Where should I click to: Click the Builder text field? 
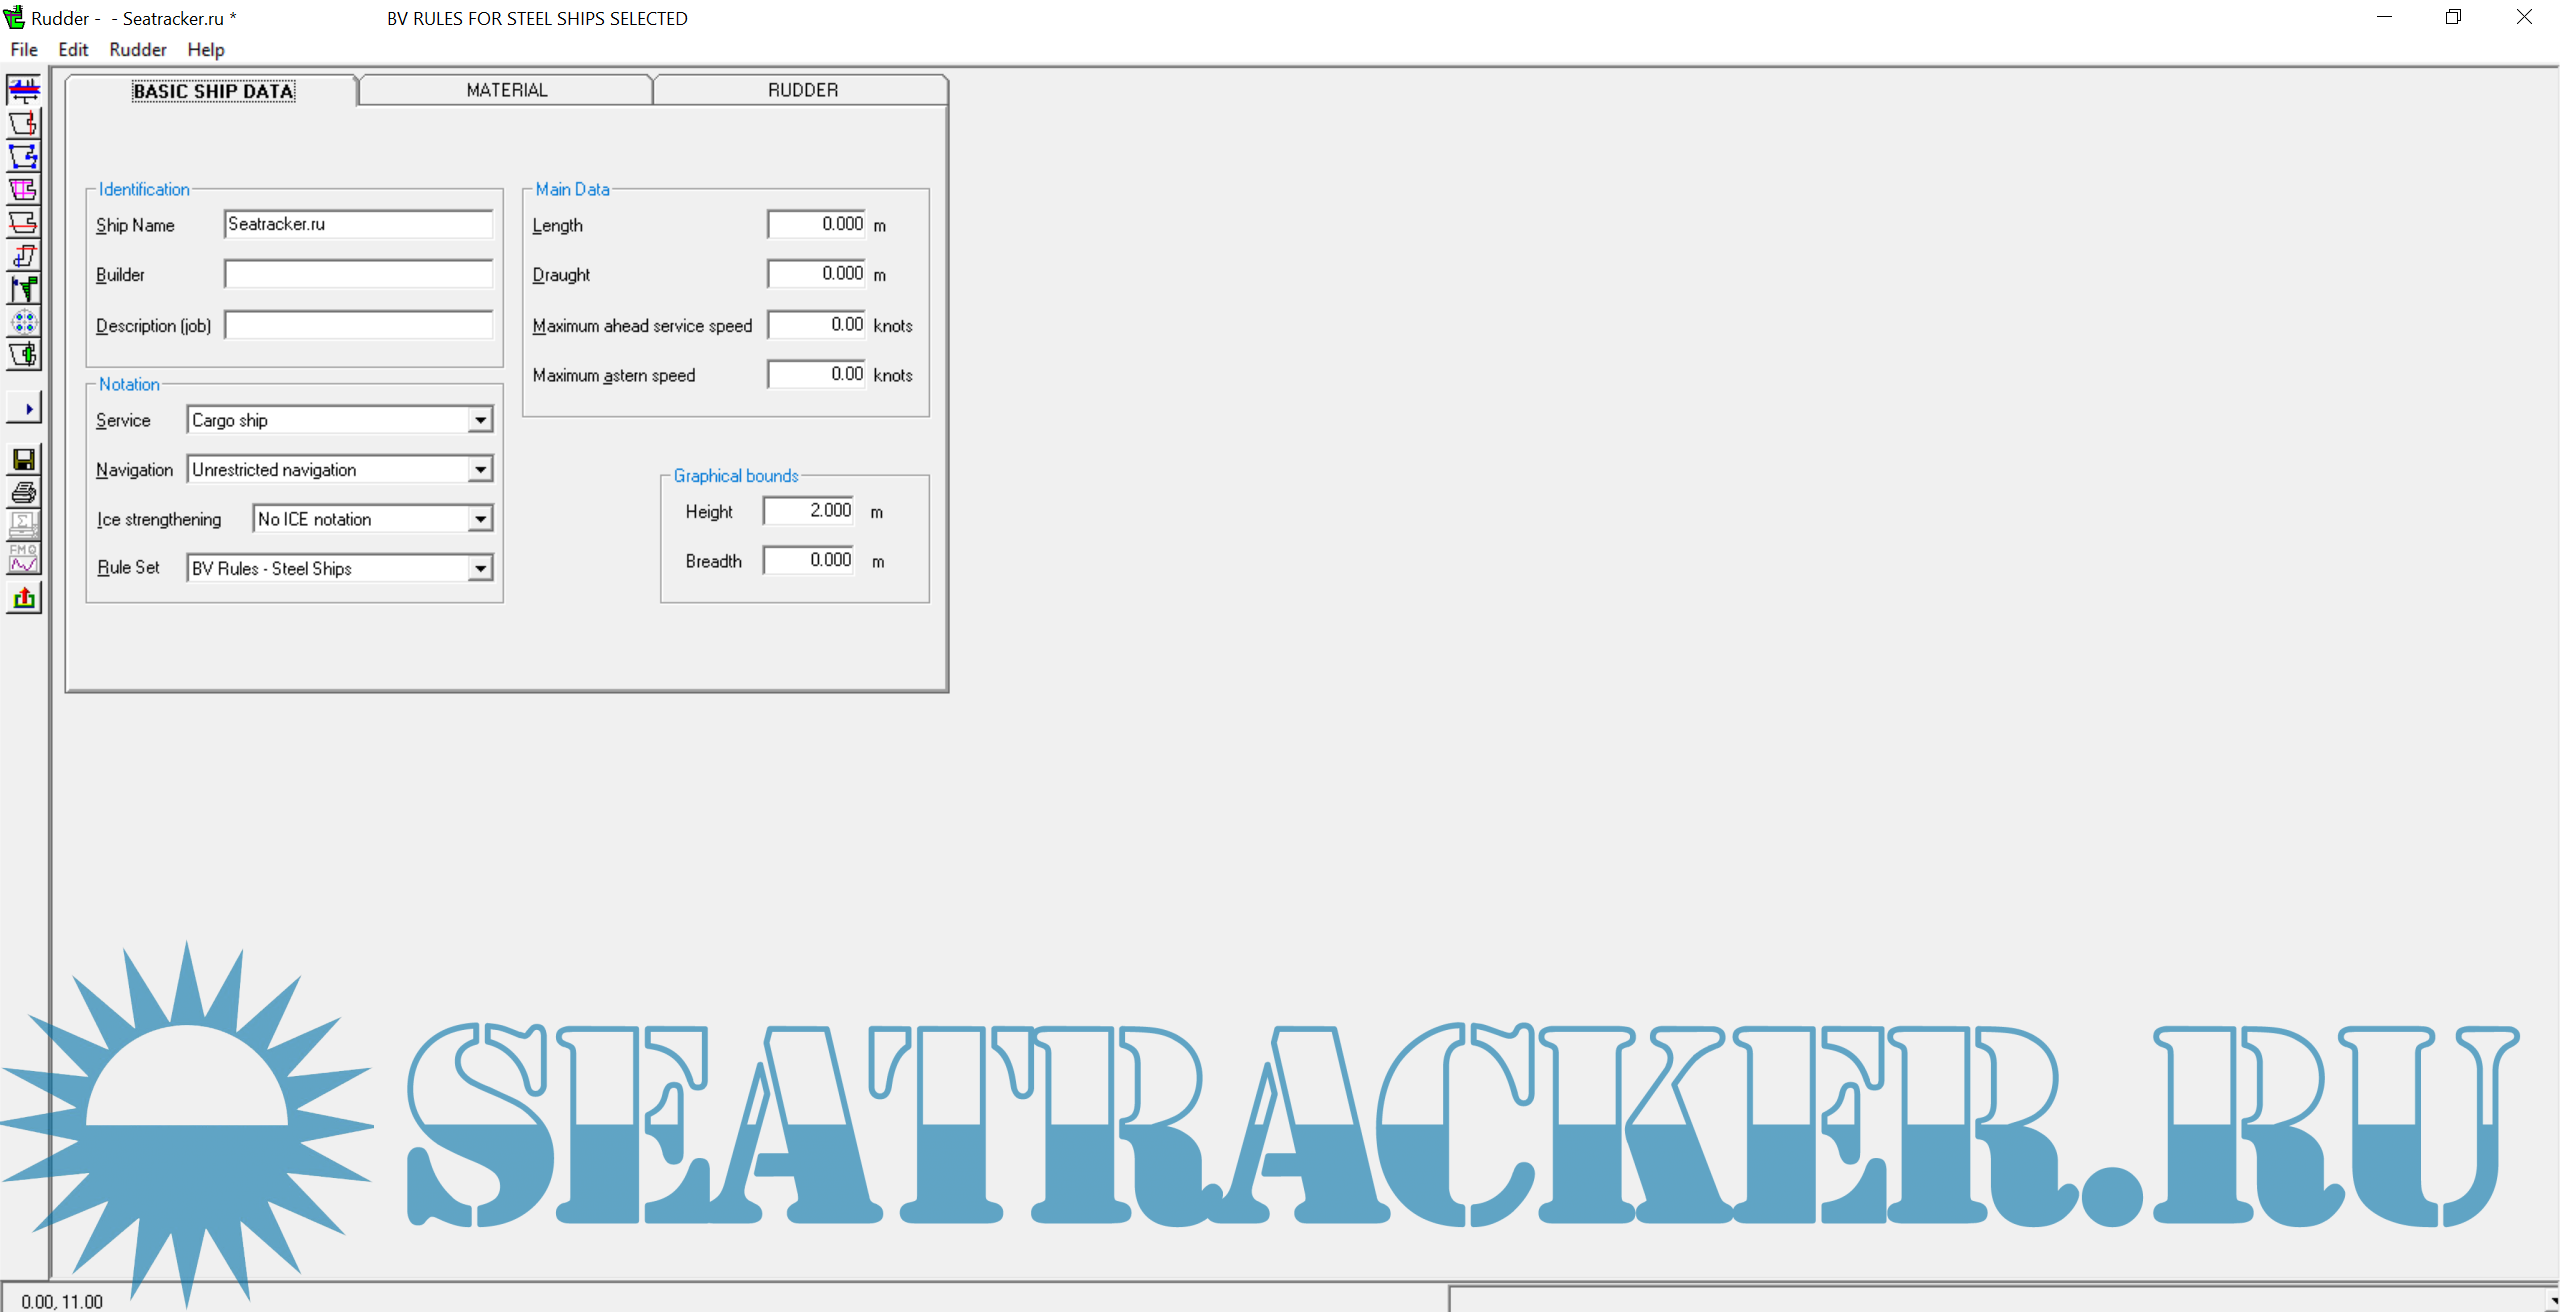(358, 274)
